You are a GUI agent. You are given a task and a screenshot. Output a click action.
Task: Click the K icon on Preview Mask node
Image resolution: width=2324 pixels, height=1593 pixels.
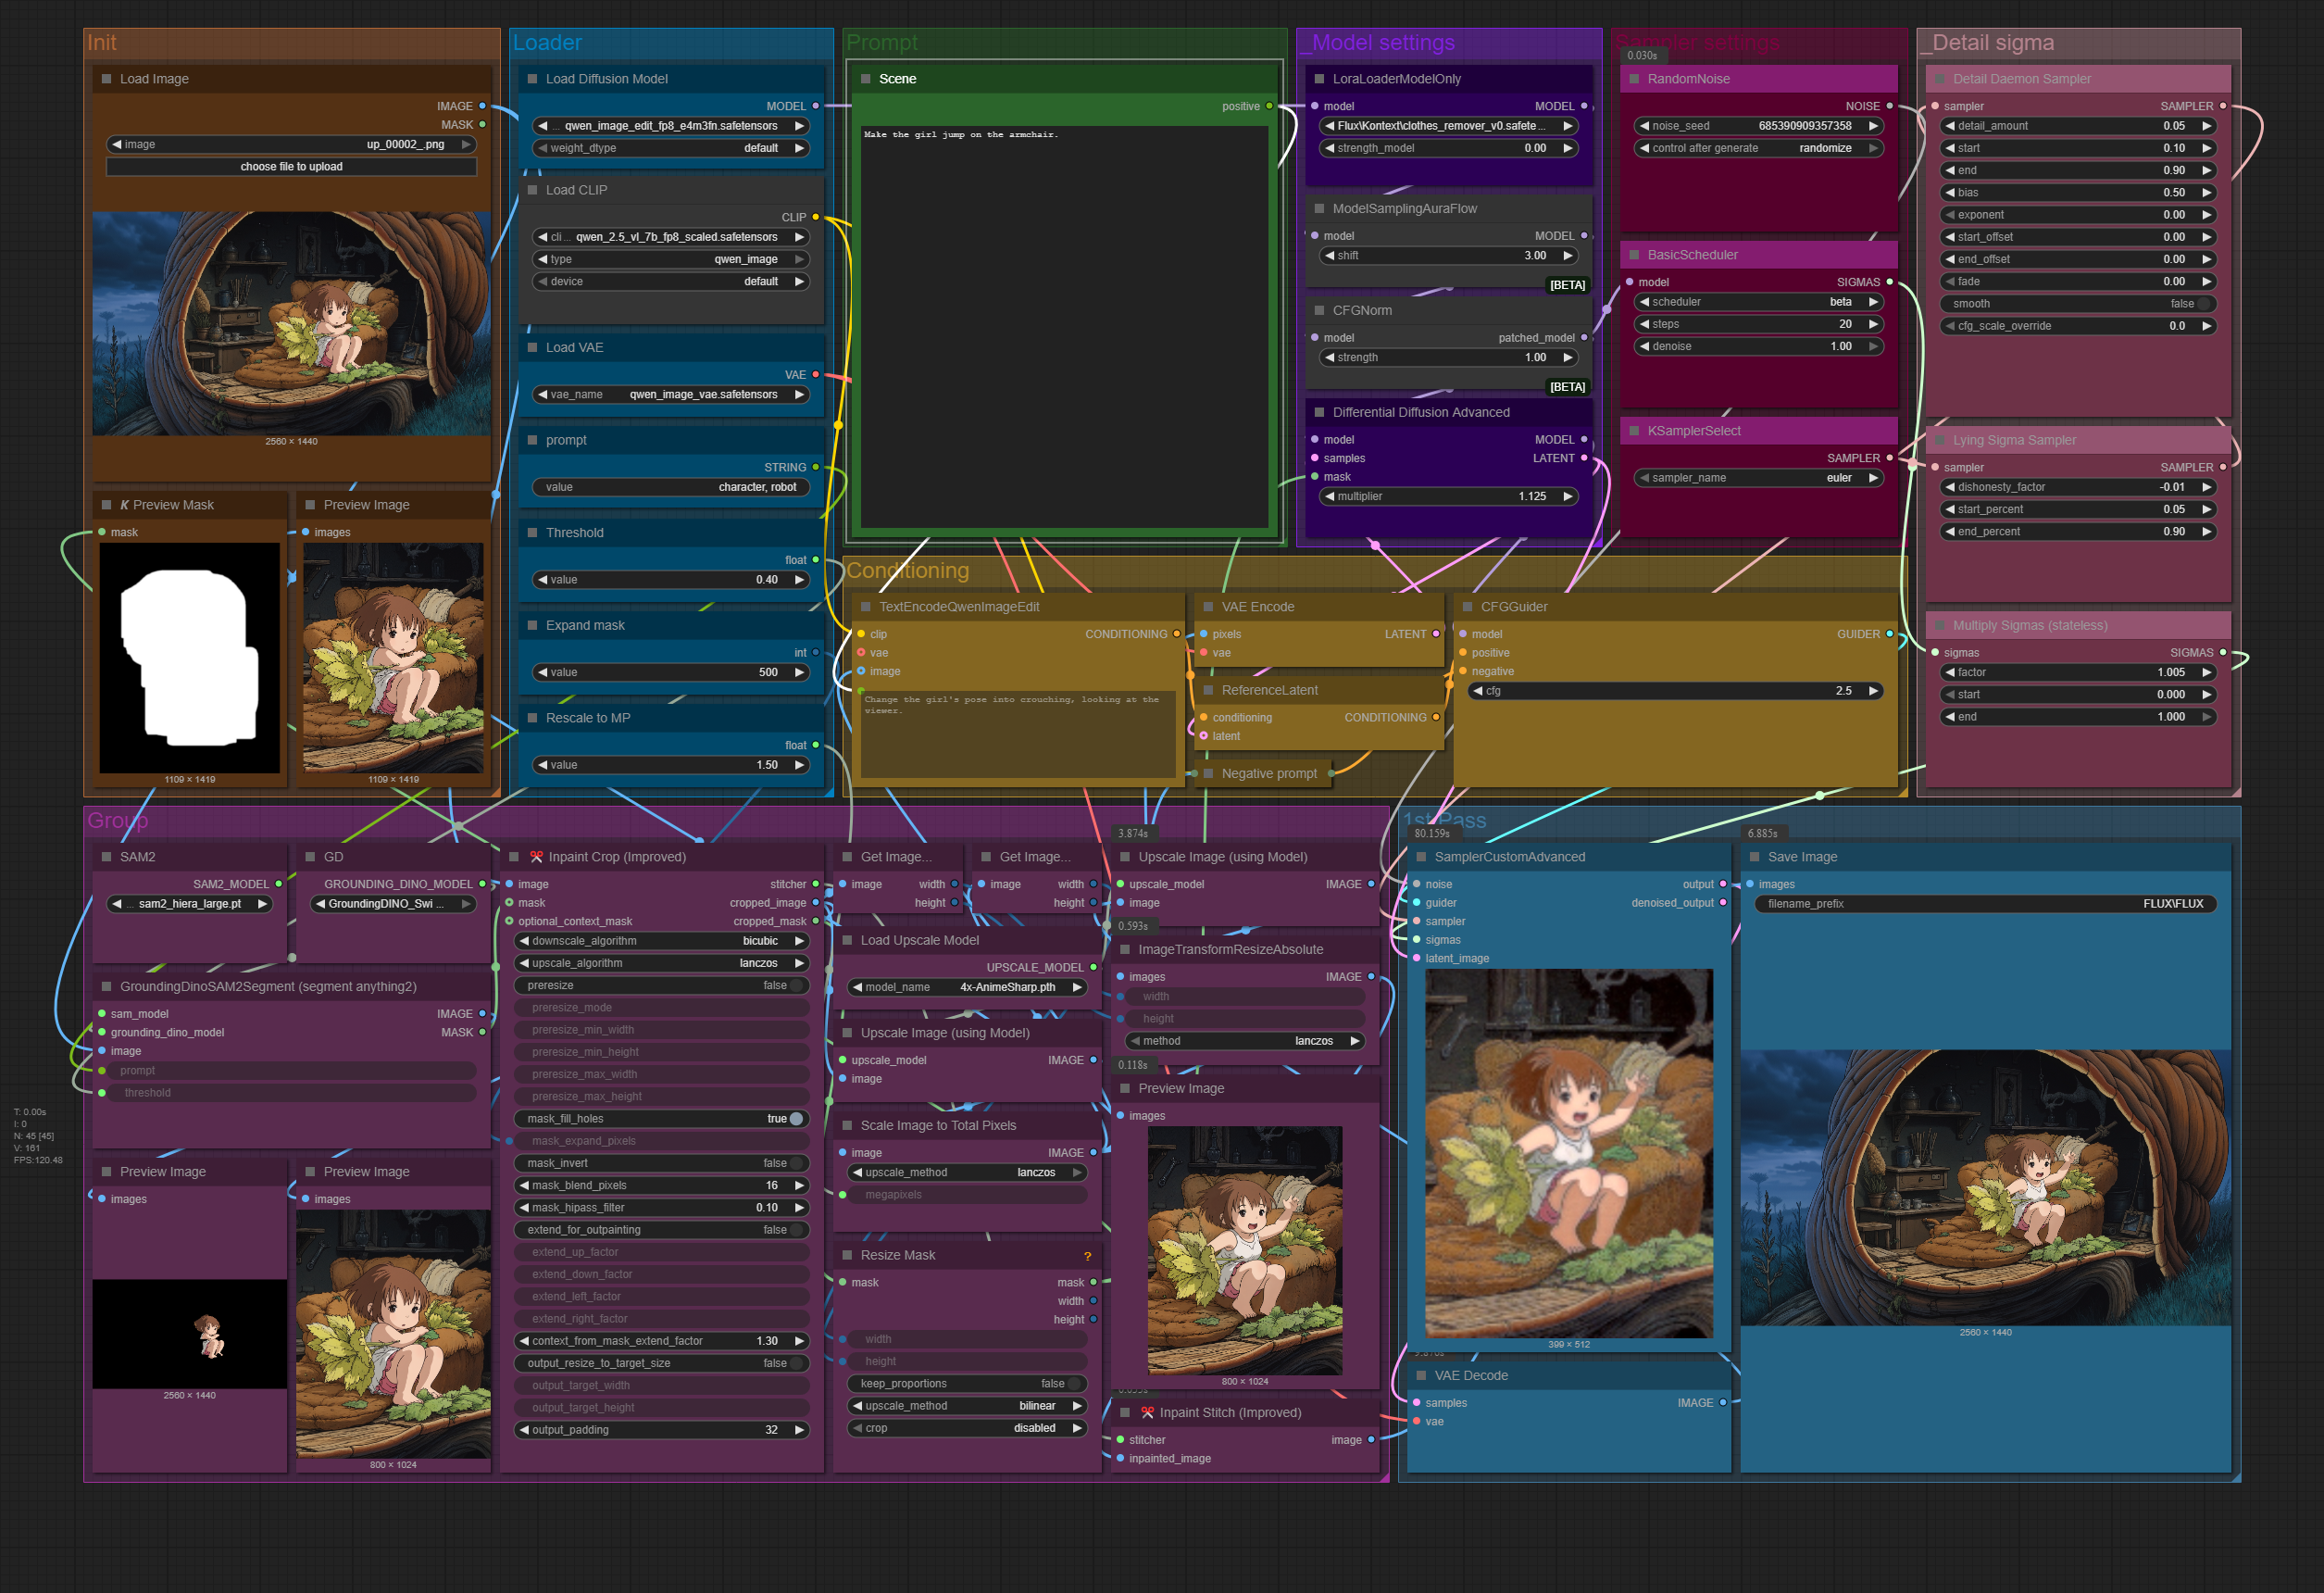click(x=125, y=505)
